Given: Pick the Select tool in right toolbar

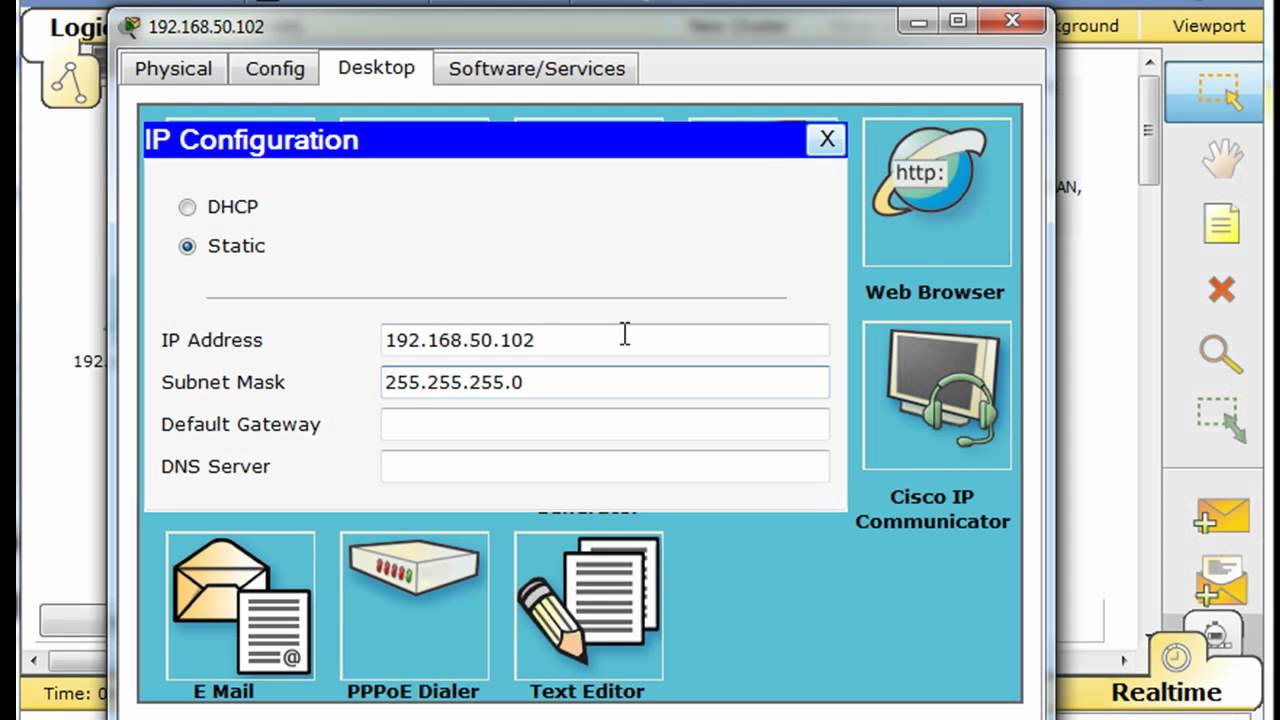Looking at the screenshot, I should tap(1221, 90).
